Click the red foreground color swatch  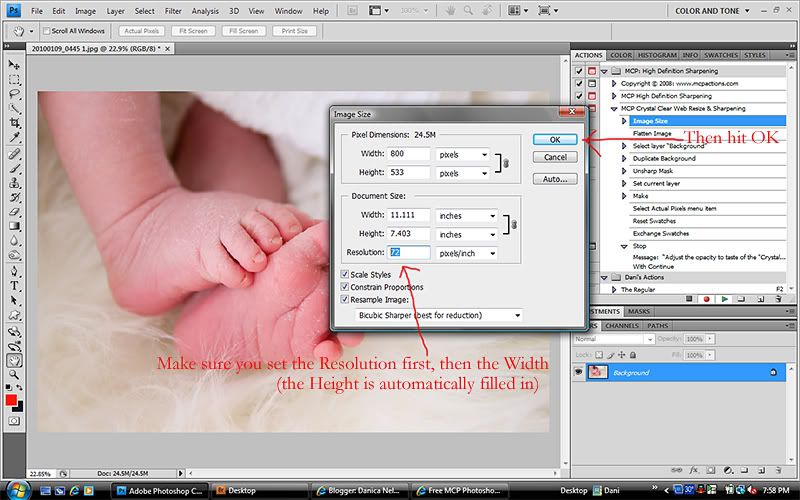[13, 401]
